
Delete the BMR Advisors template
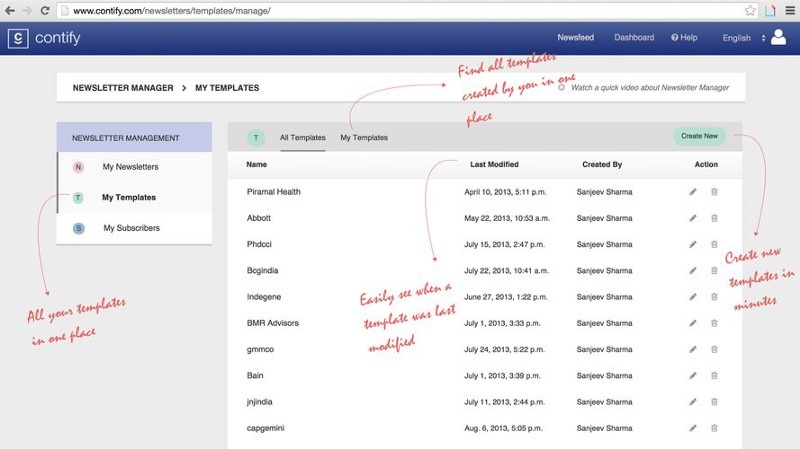[714, 323]
